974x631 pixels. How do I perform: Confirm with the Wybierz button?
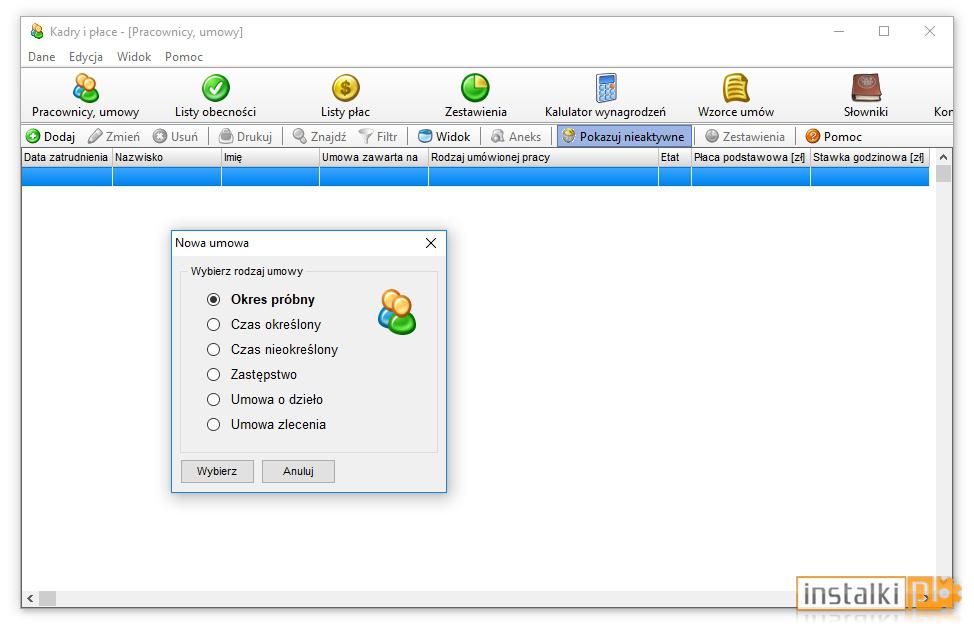pos(217,471)
